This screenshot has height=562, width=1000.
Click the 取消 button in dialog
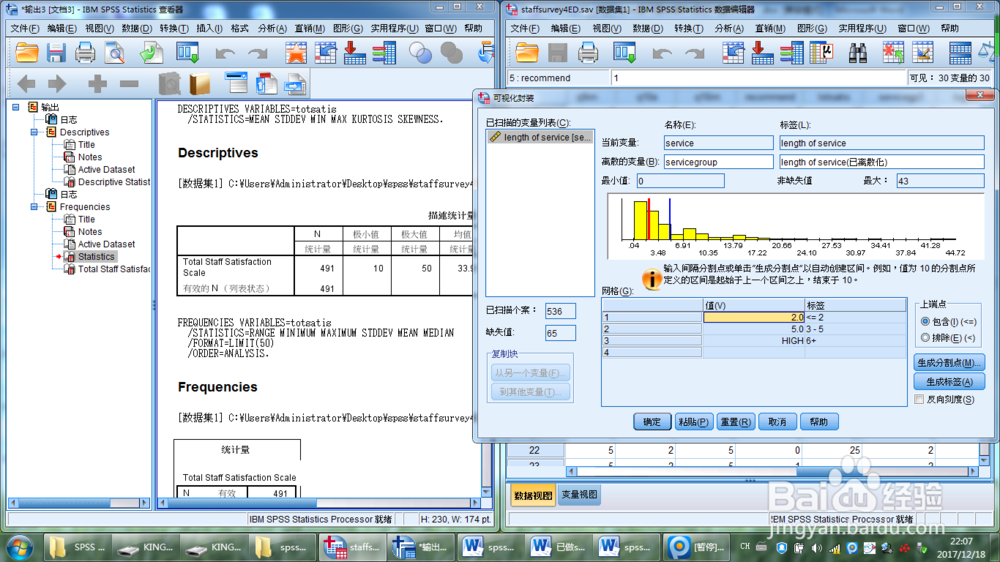click(x=777, y=422)
